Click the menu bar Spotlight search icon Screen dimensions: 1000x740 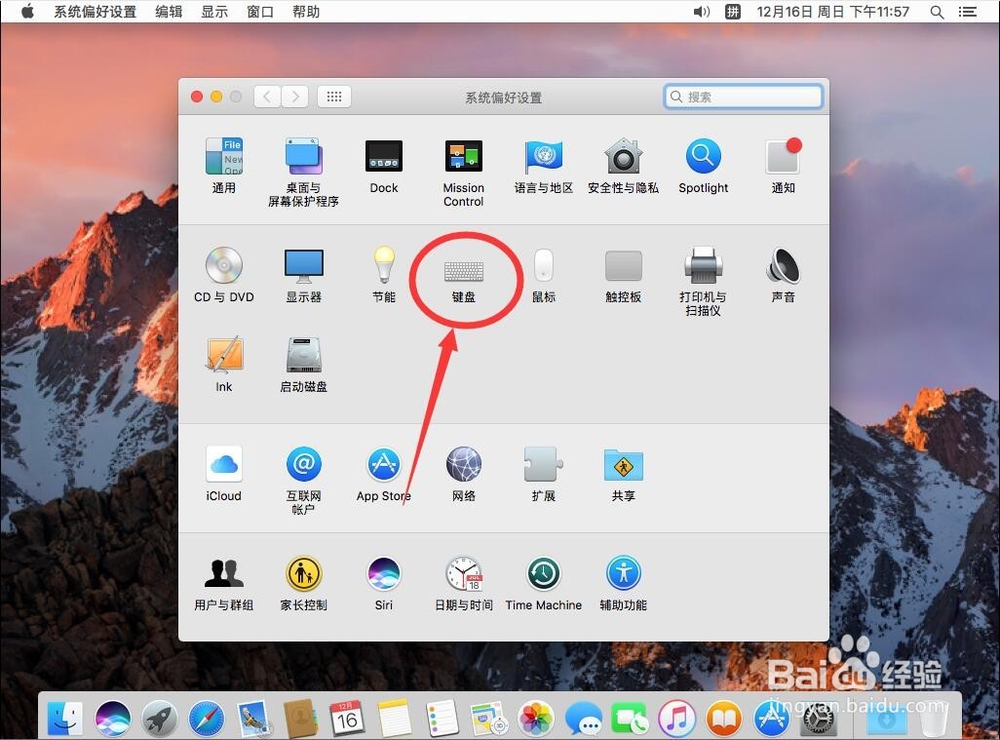(x=937, y=11)
